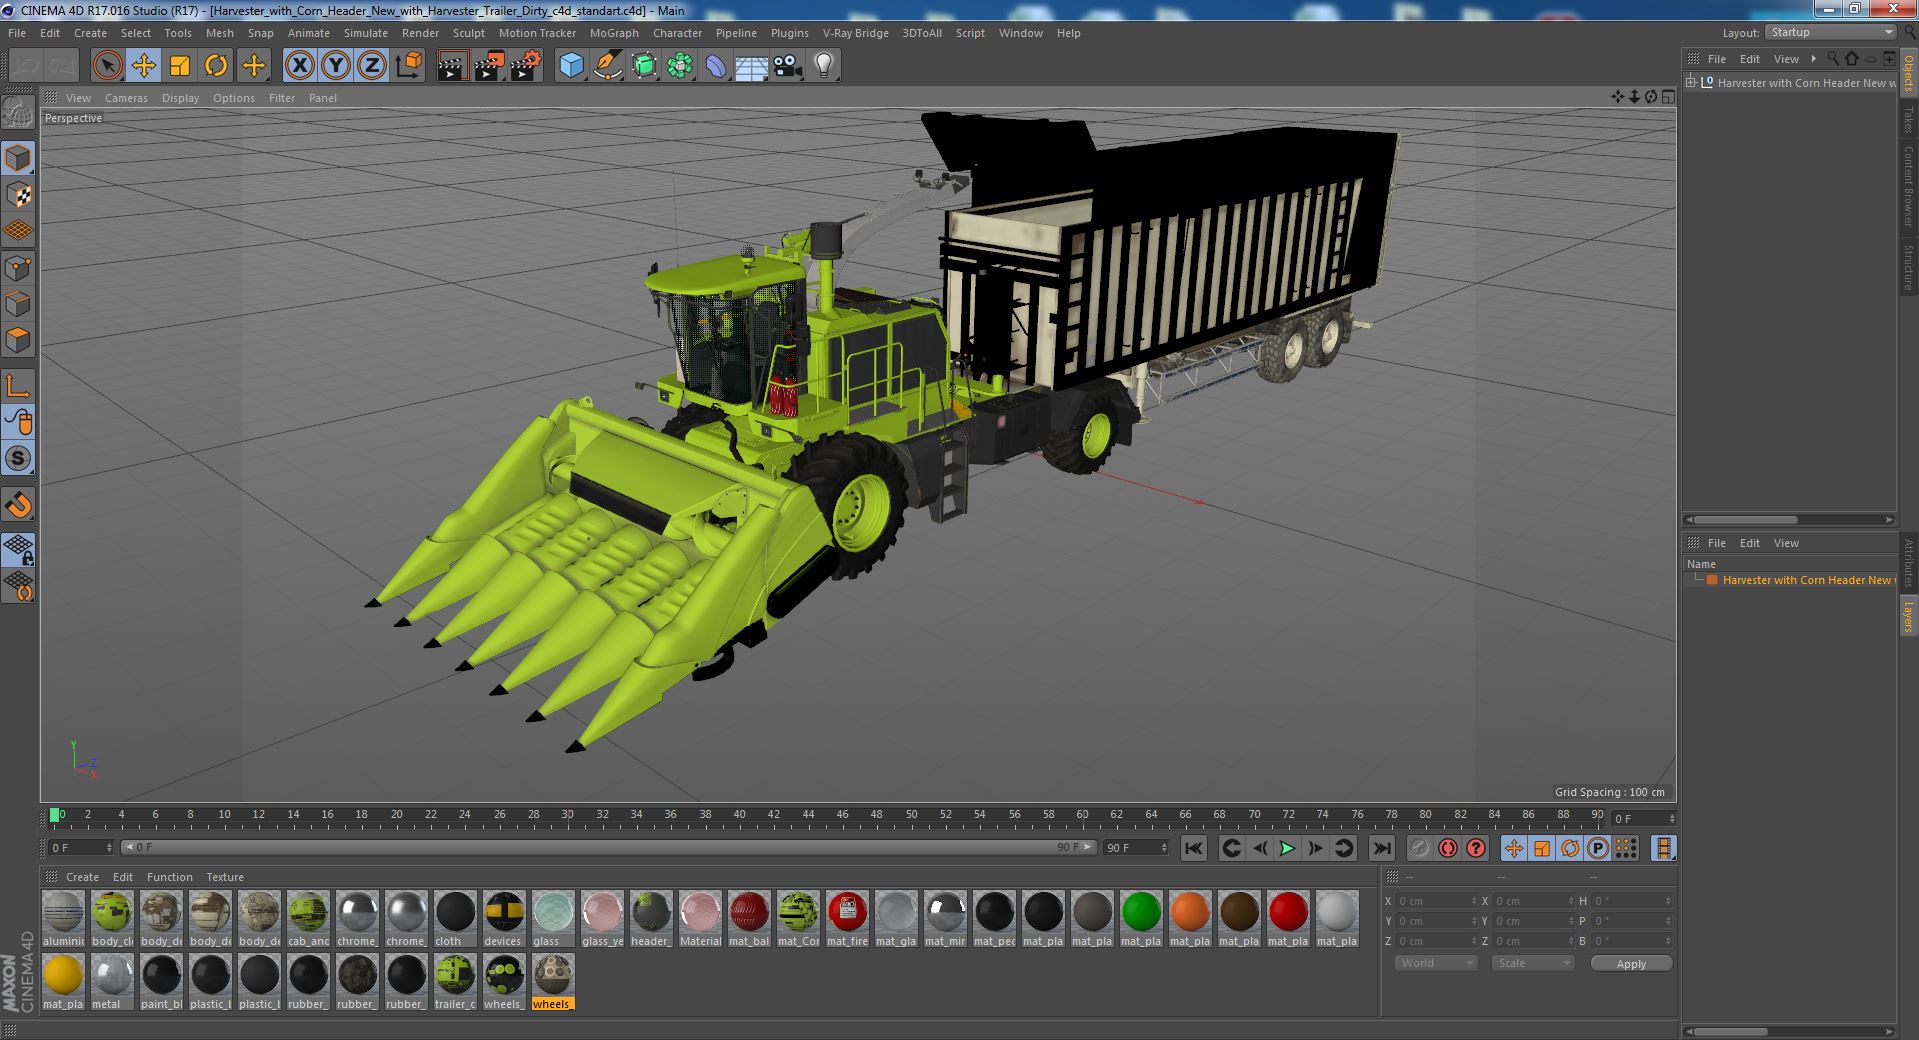Open viewport Display menu

(x=180, y=98)
